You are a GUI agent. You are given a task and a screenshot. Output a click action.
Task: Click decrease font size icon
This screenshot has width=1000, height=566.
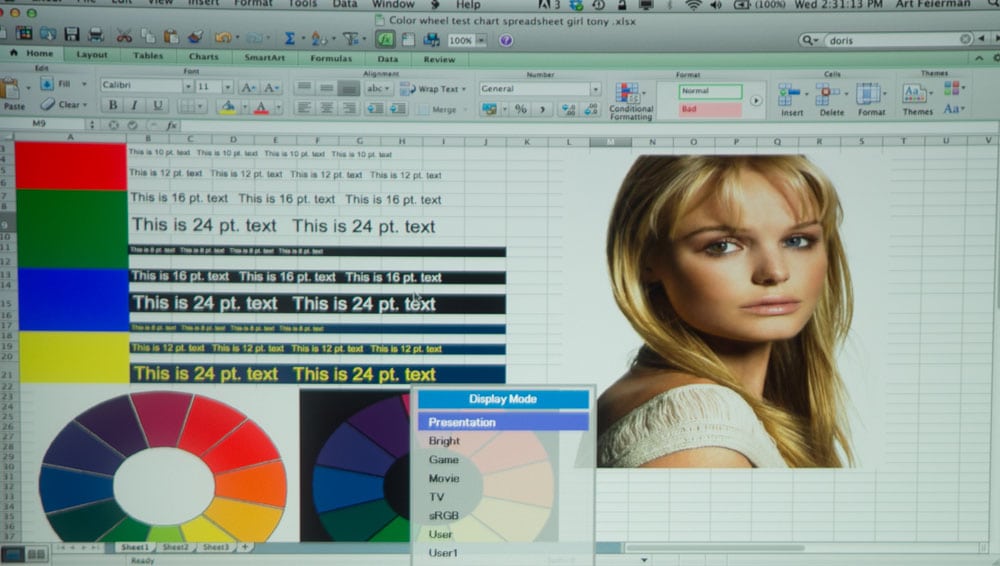271,87
